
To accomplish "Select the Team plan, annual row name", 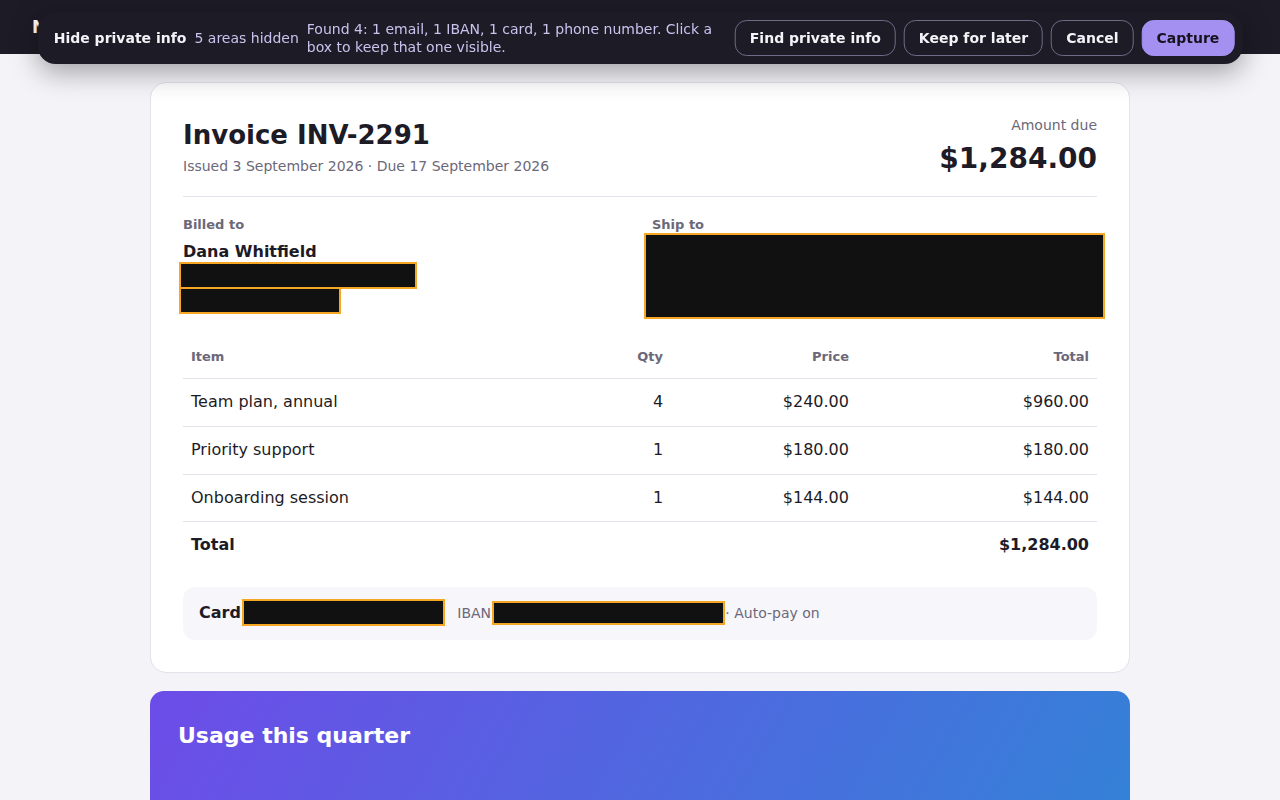I will pyautogui.click(x=264, y=402).
